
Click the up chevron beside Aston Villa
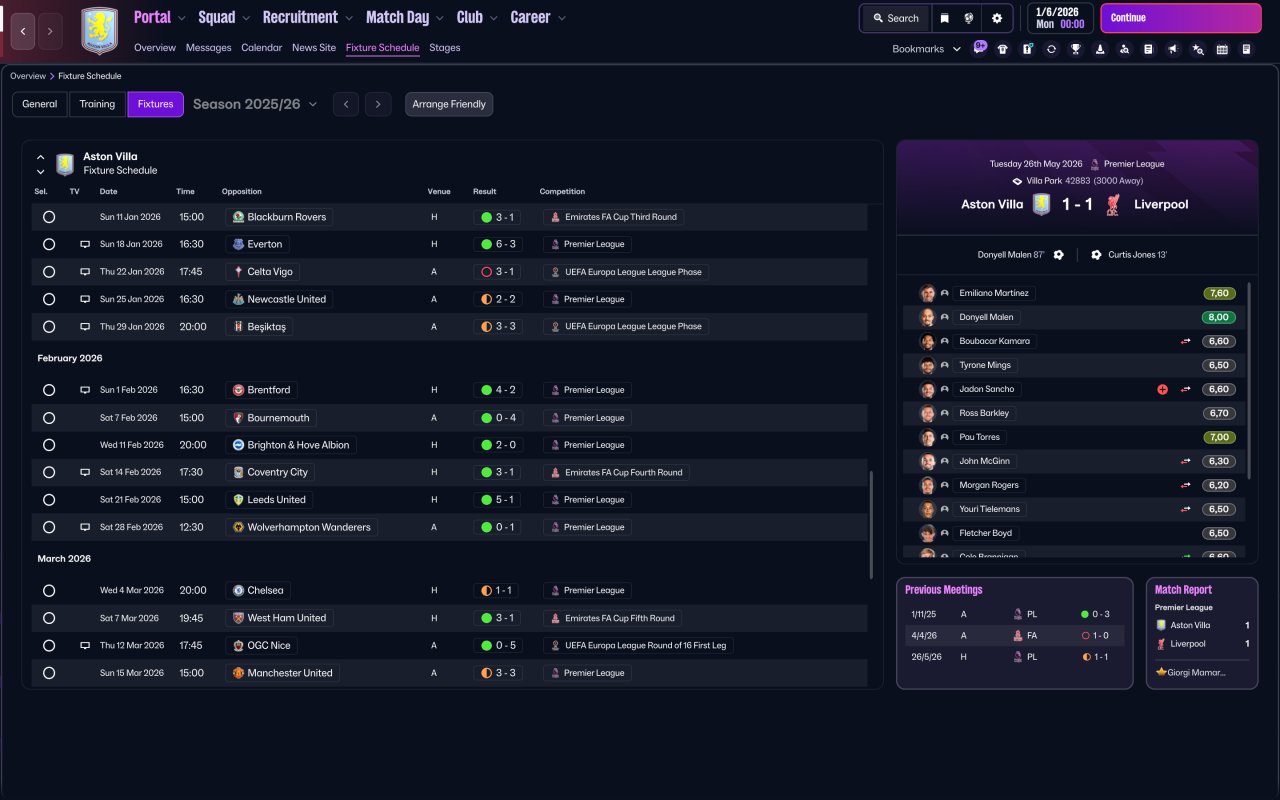coord(41,157)
